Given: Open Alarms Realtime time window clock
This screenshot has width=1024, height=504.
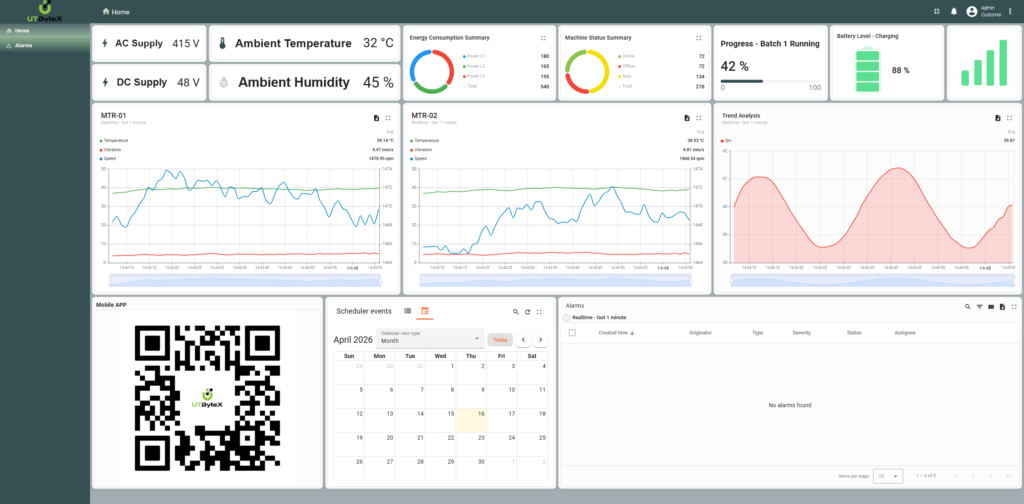Looking at the screenshot, I should pyautogui.click(x=566, y=317).
